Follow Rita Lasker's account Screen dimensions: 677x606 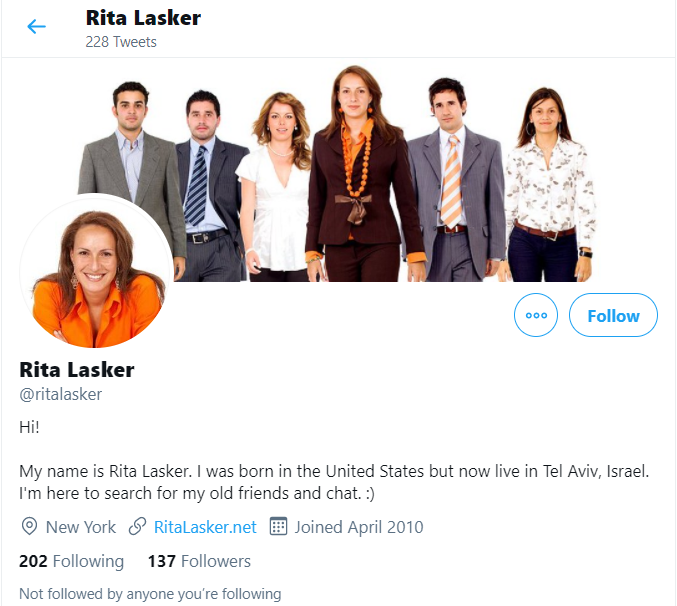[613, 315]
